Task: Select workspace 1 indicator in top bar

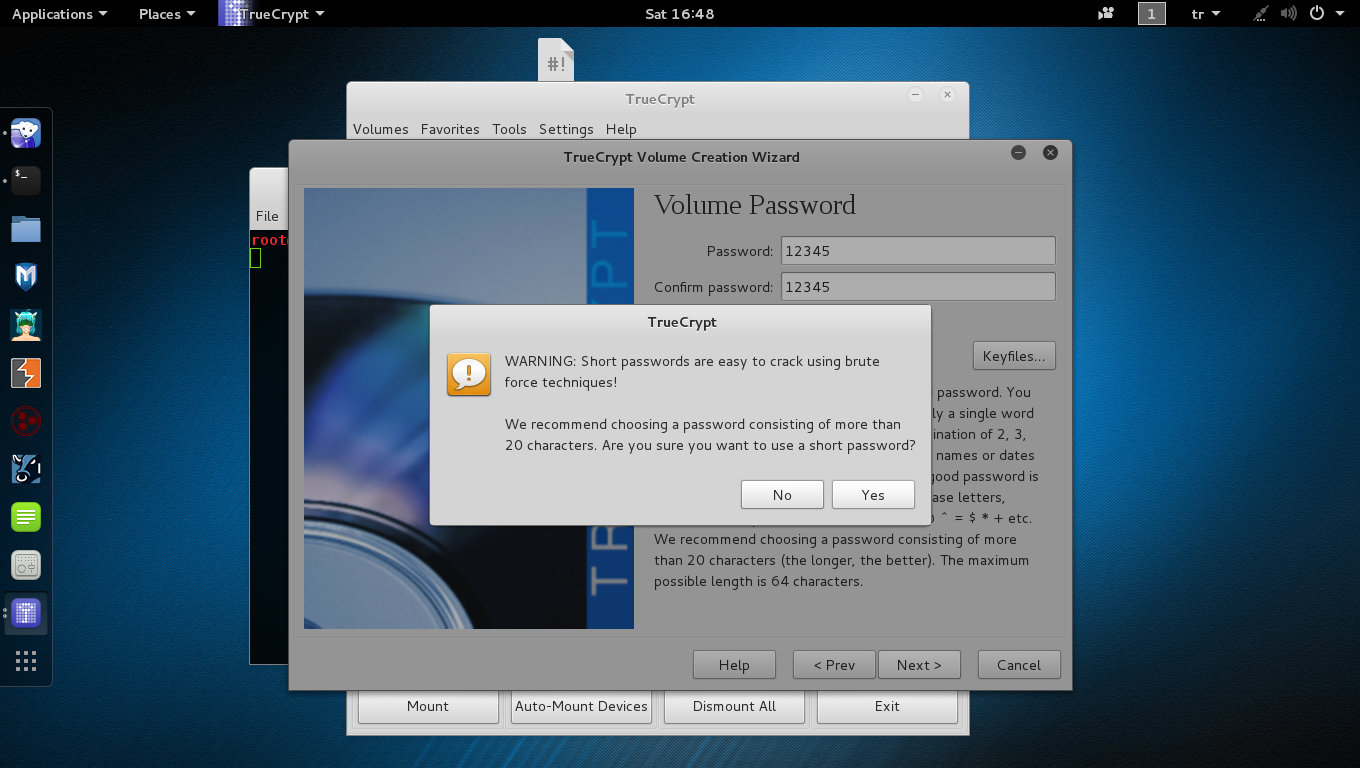Action: coord(1151,14)
